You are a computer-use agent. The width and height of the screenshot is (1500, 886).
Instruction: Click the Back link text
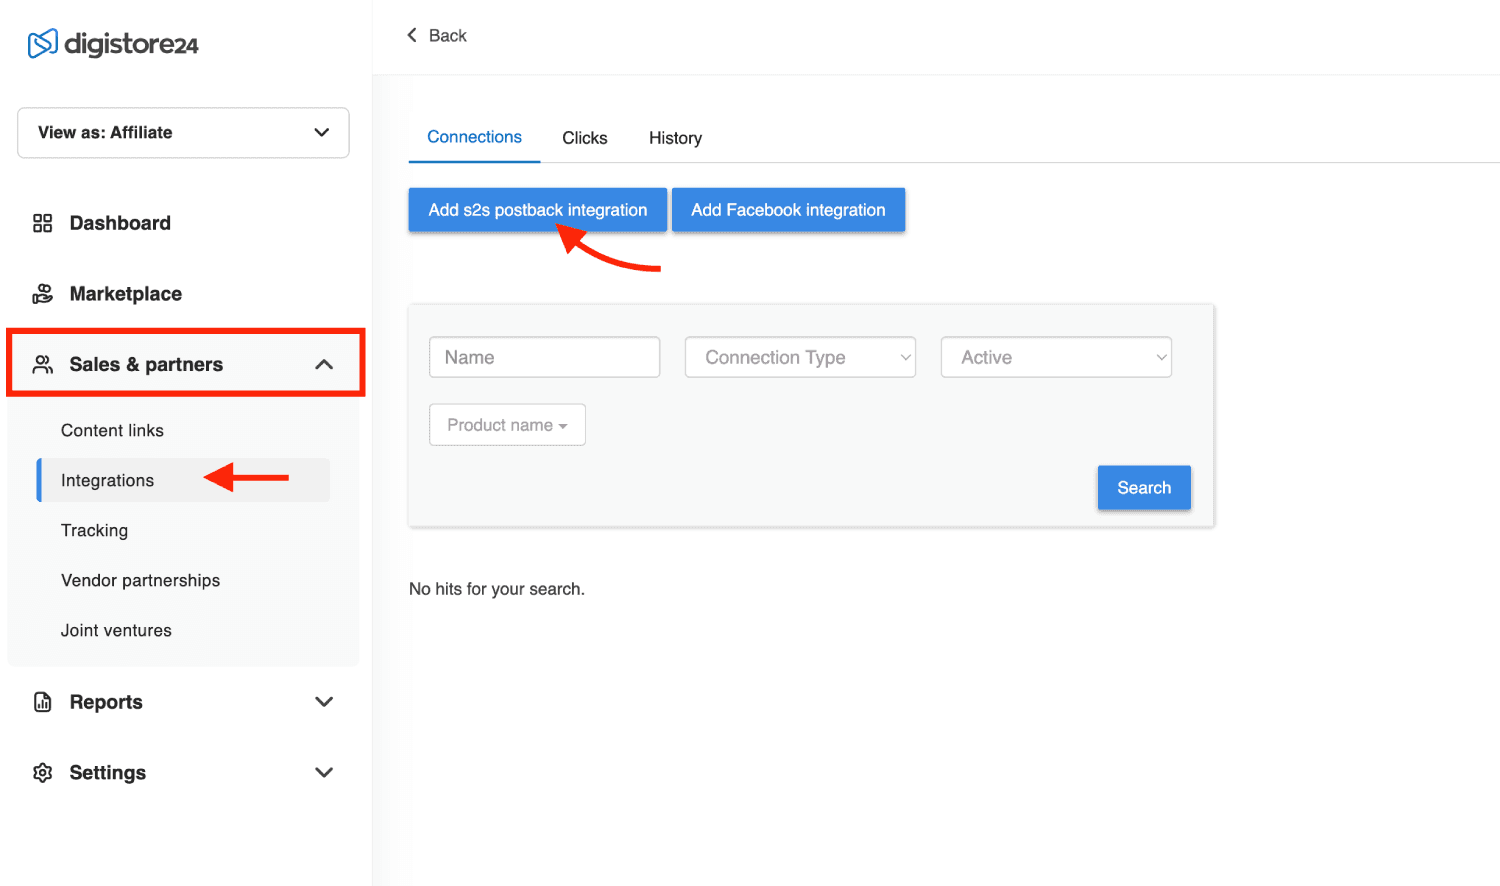tap(448, 36)
